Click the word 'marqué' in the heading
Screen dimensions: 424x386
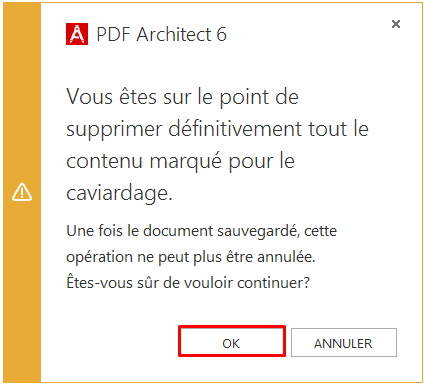coord(185,162)
